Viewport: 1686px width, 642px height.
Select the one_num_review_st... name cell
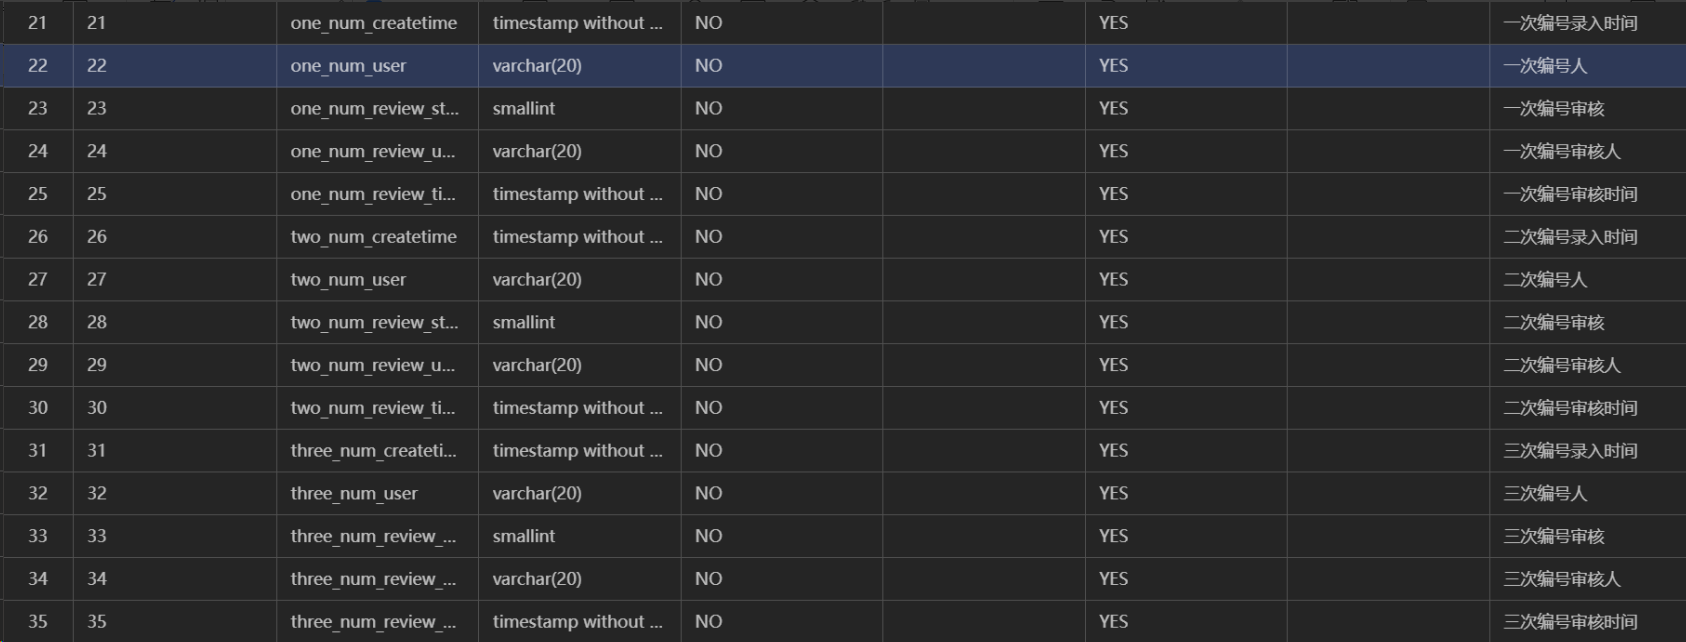click(x=377, y=109)
